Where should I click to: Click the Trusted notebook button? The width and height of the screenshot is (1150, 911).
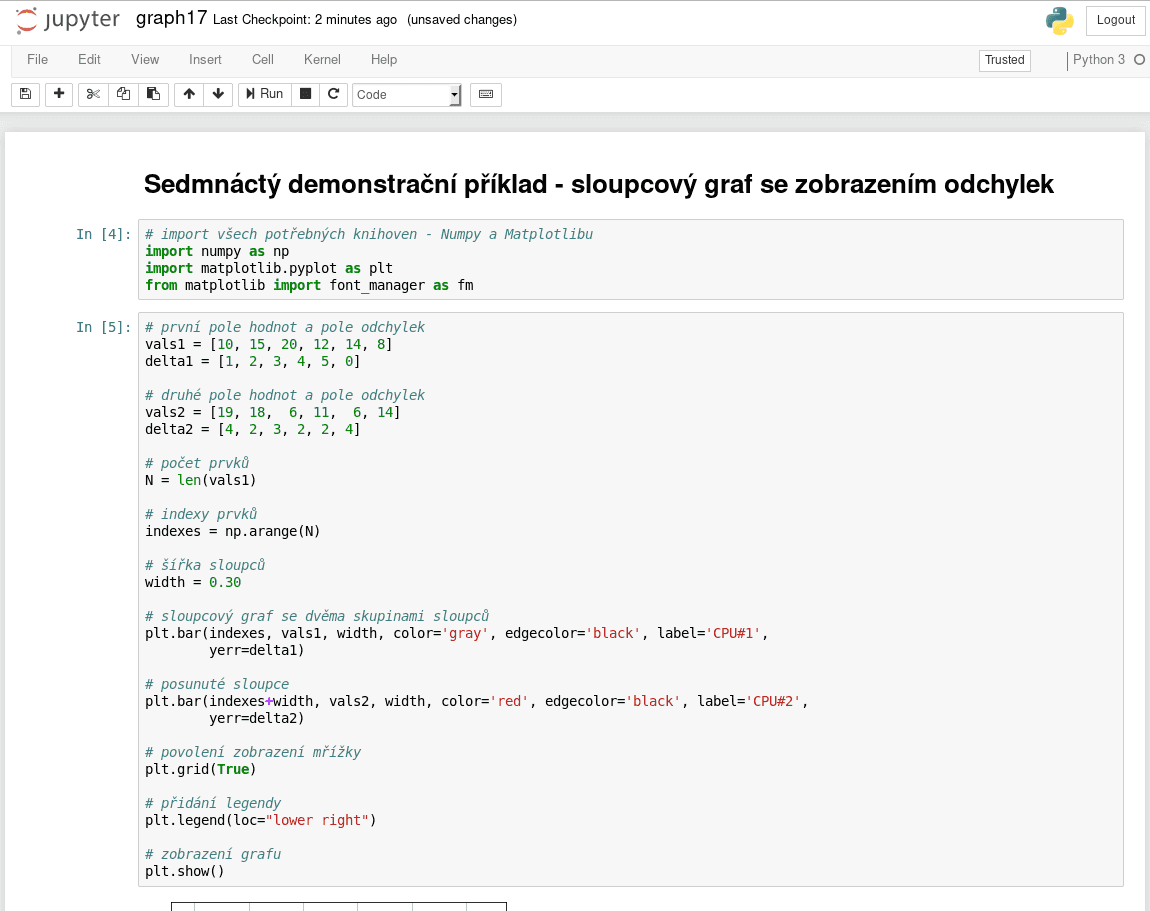click(x=1005, y=60)
